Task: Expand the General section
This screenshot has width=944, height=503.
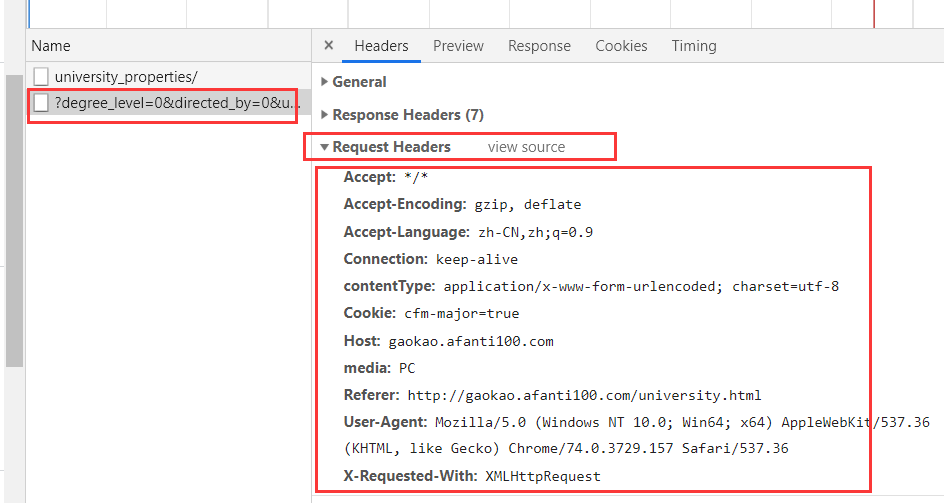Action: (324, 81)
